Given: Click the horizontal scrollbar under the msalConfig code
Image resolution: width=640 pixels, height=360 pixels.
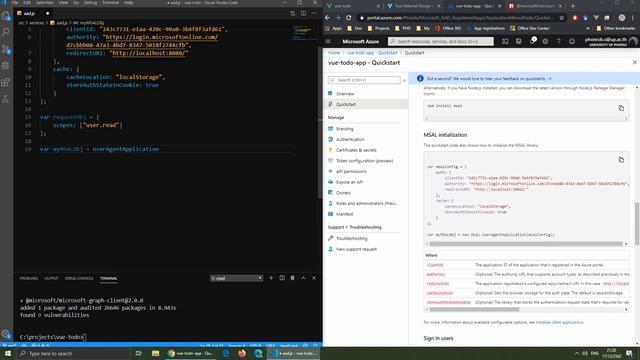Looking at the screenshot, I should [526, 244].
